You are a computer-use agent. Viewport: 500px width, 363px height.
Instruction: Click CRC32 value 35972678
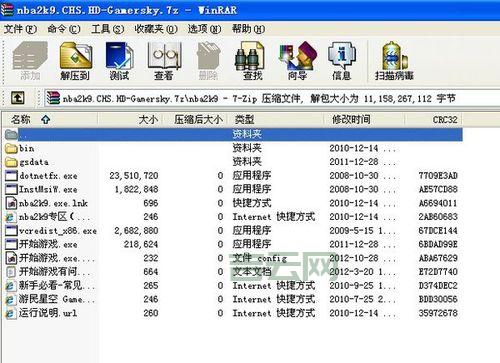pos(438,313)
